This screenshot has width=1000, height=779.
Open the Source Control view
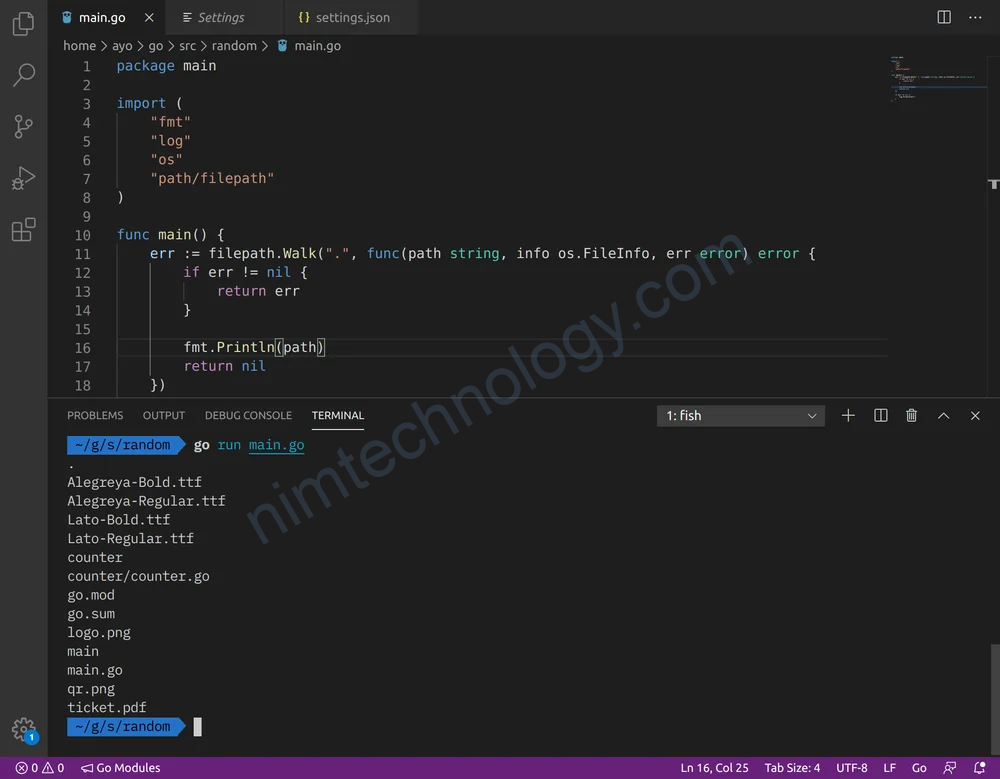pos(23,127)
